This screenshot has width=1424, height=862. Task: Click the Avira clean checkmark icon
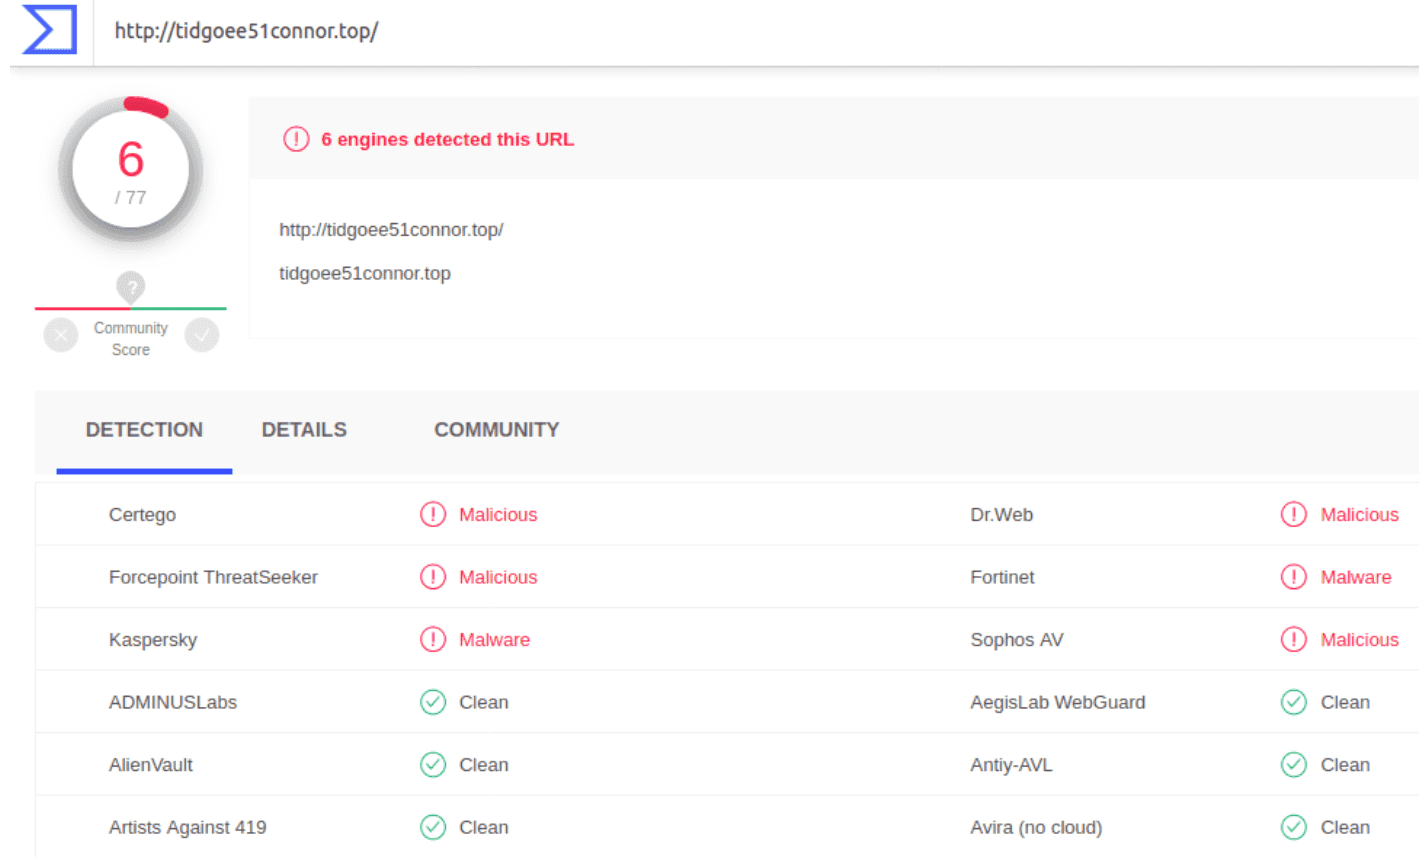tap(1293, 828)
